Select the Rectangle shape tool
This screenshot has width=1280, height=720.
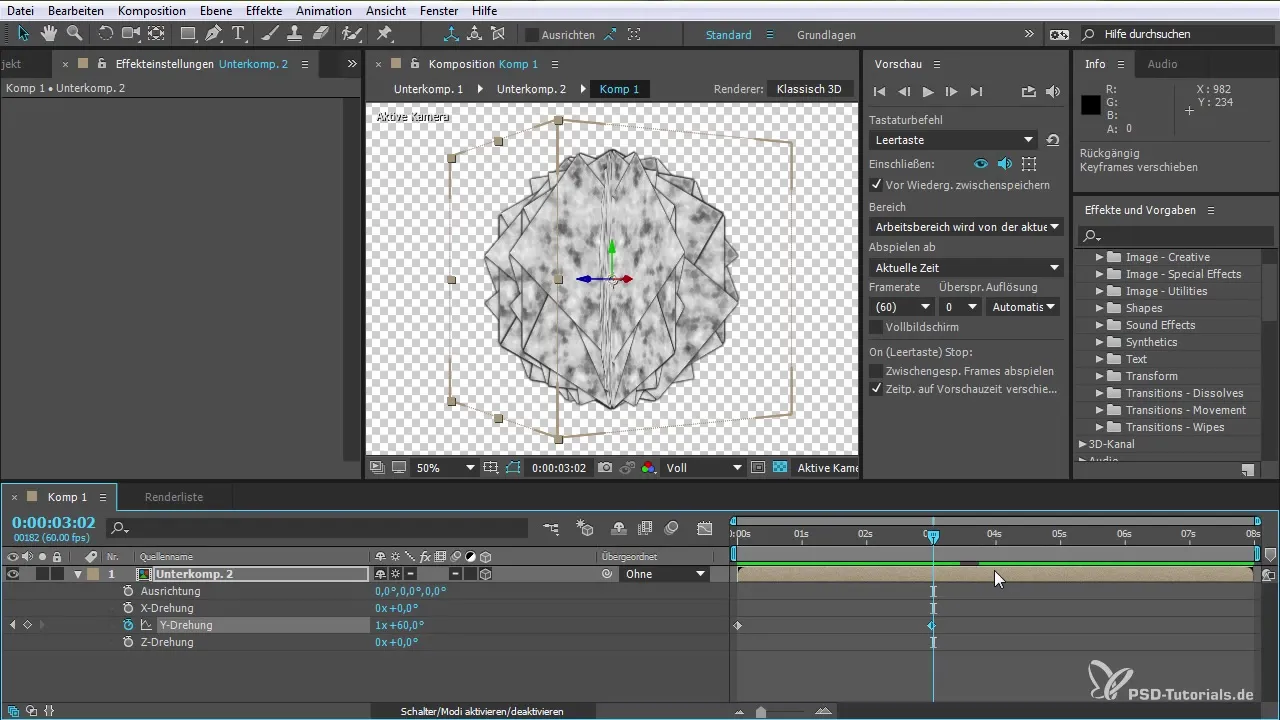pyautogui.click(x=188, y=34)
